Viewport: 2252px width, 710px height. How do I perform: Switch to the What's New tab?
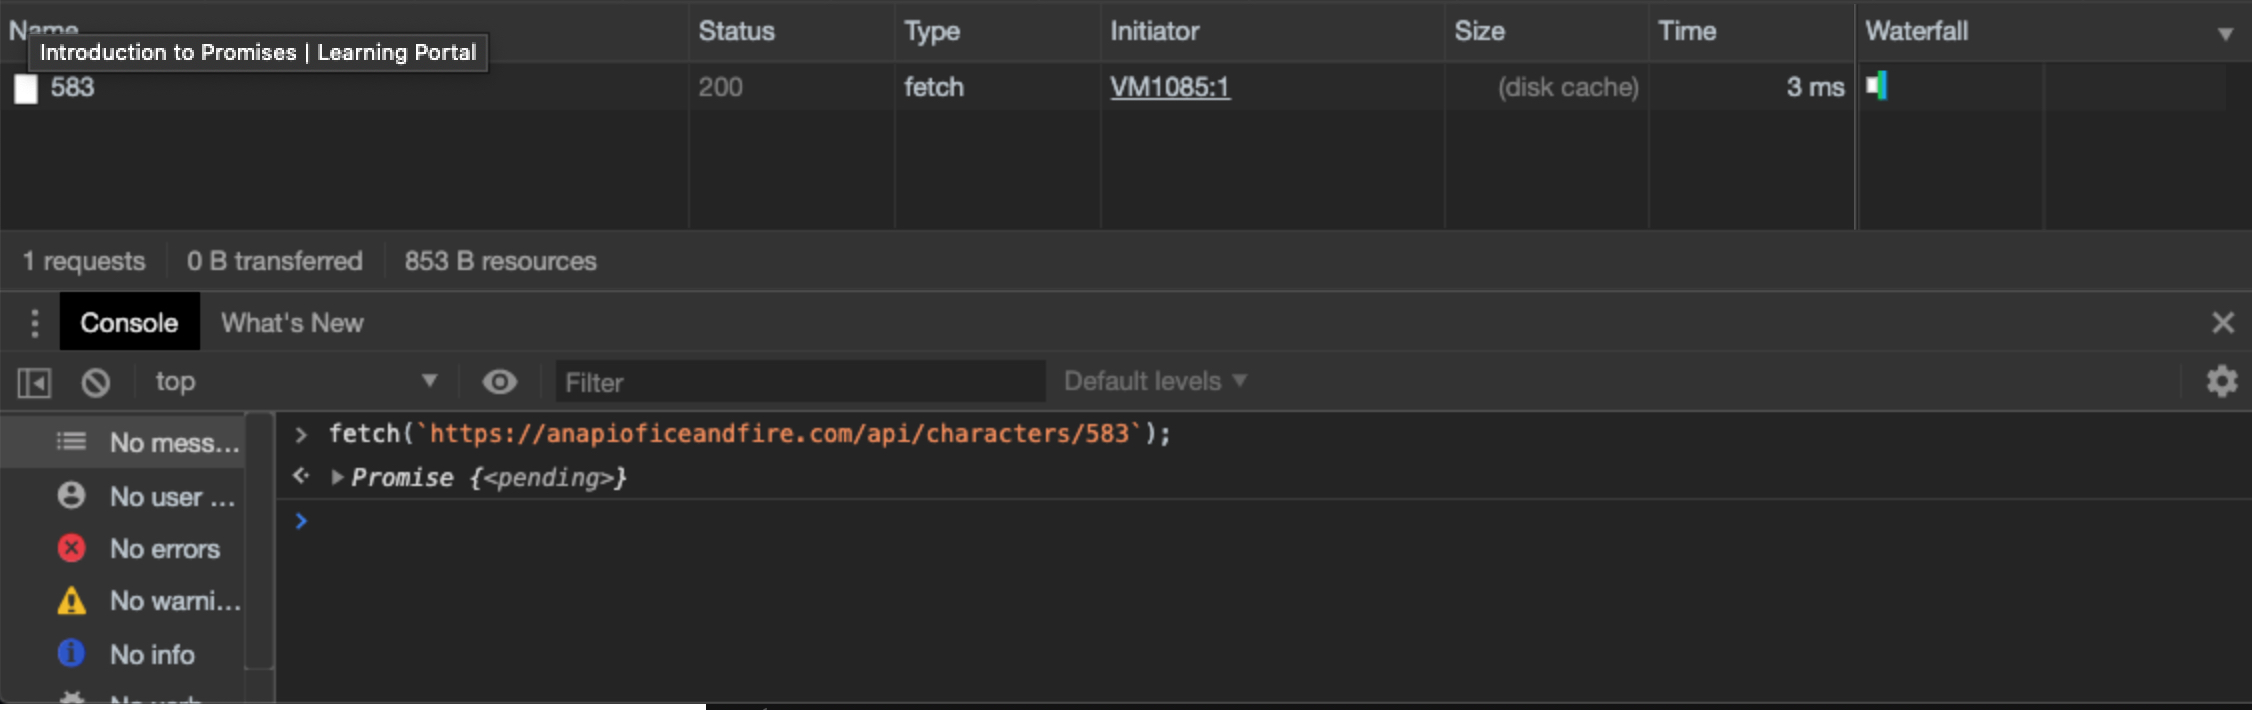(x=292, y=323)
